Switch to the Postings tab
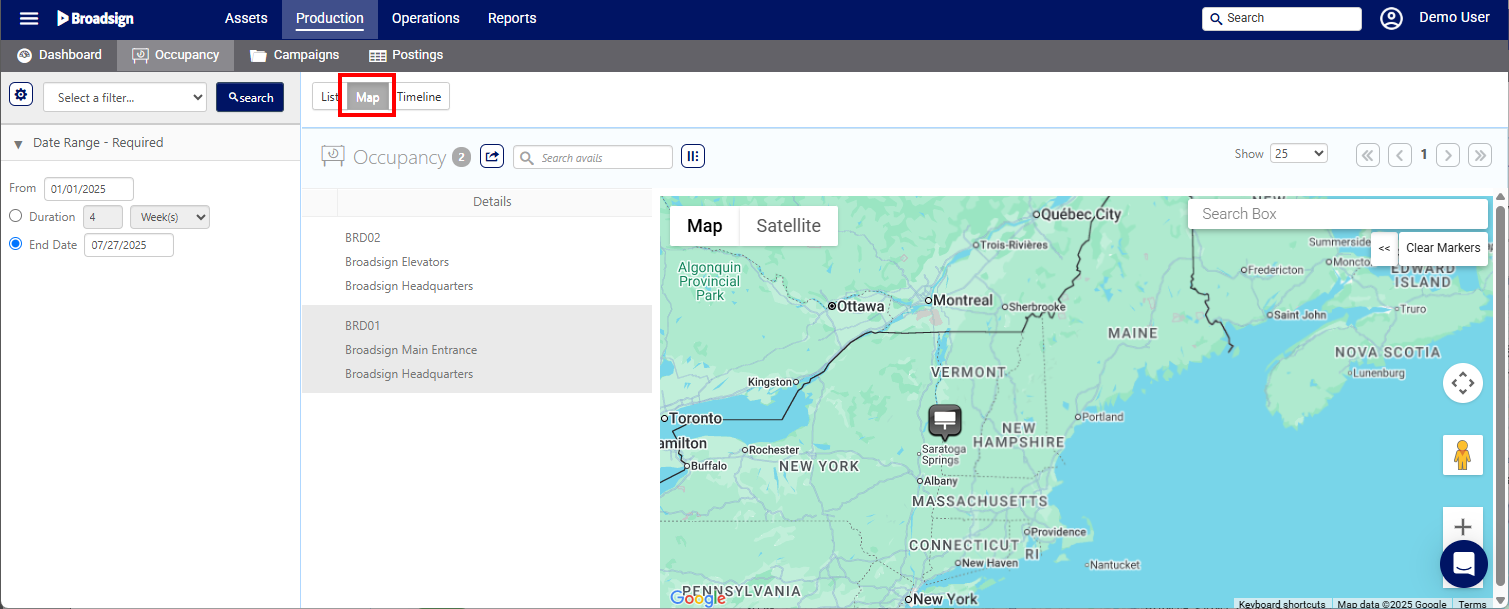The image size is (1509, 609). point(406,55)
